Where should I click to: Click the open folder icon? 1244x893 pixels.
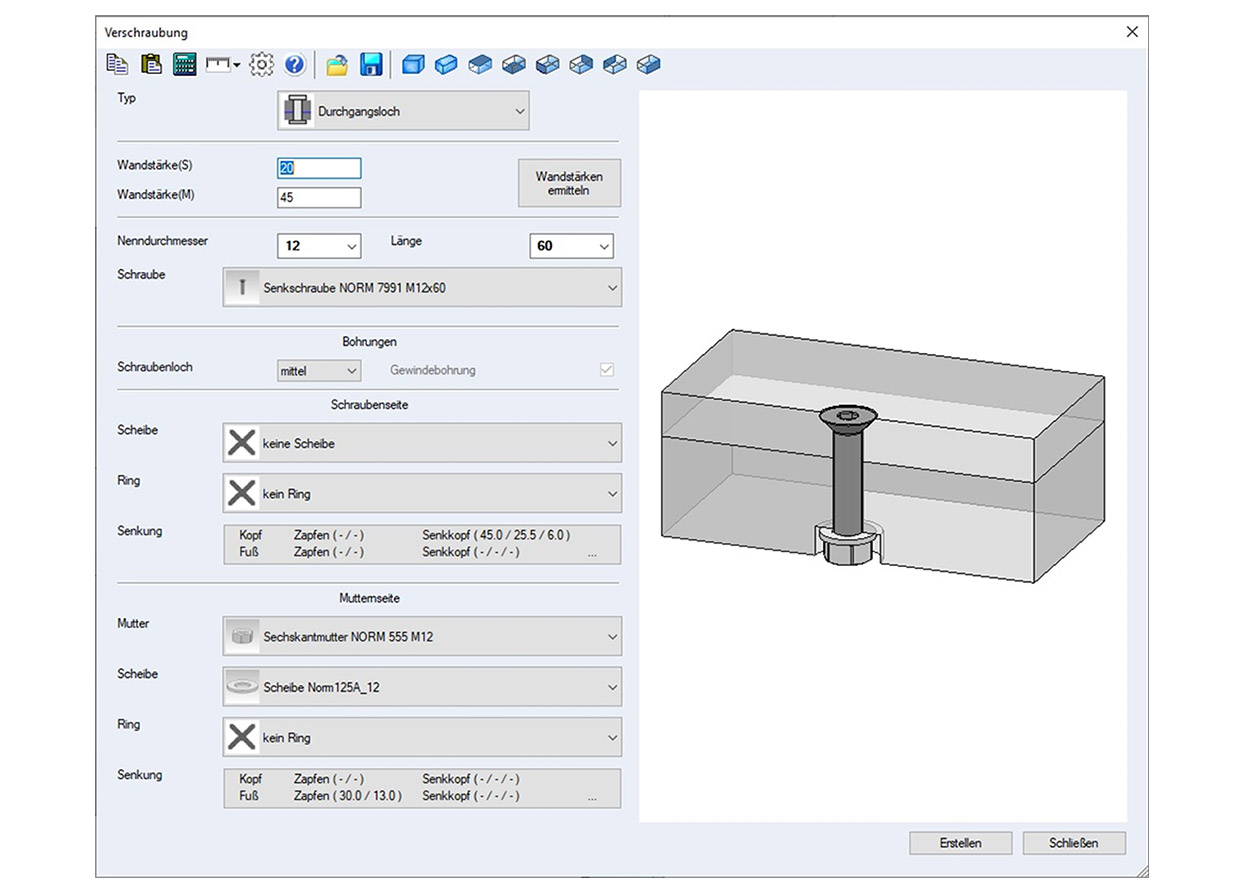click(x=337, y=65)
